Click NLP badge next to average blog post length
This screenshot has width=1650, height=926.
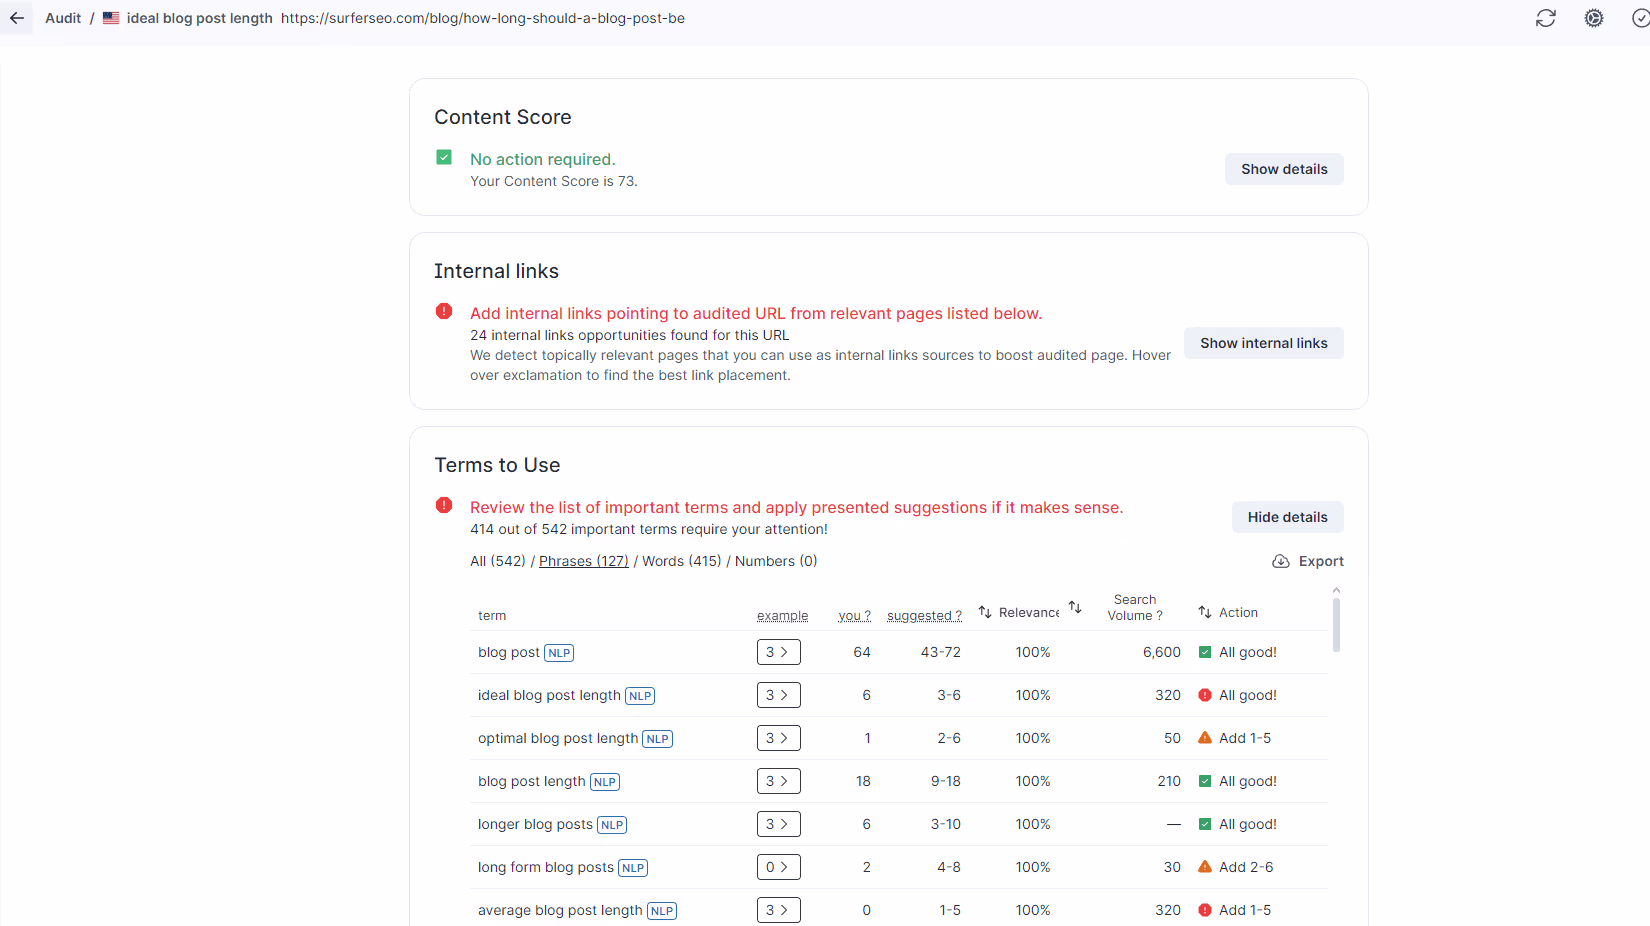[662, 911]
